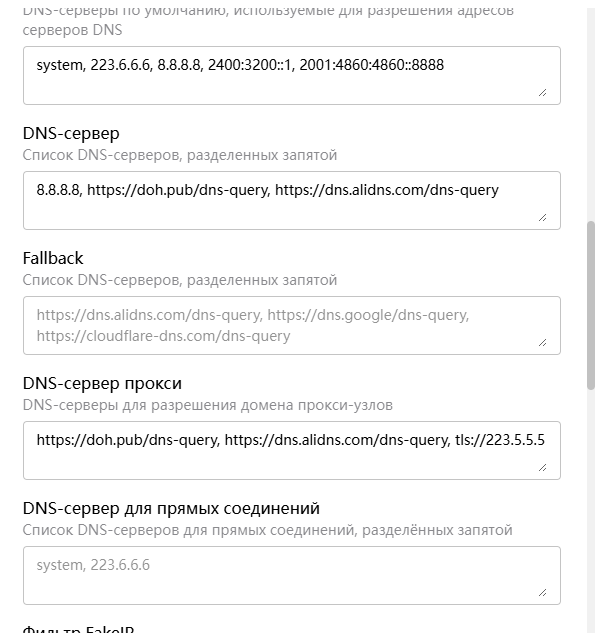616x633 pixels.
Task: Click the partially visible Фильтр FakeIP heading
Action: [78, 628]
